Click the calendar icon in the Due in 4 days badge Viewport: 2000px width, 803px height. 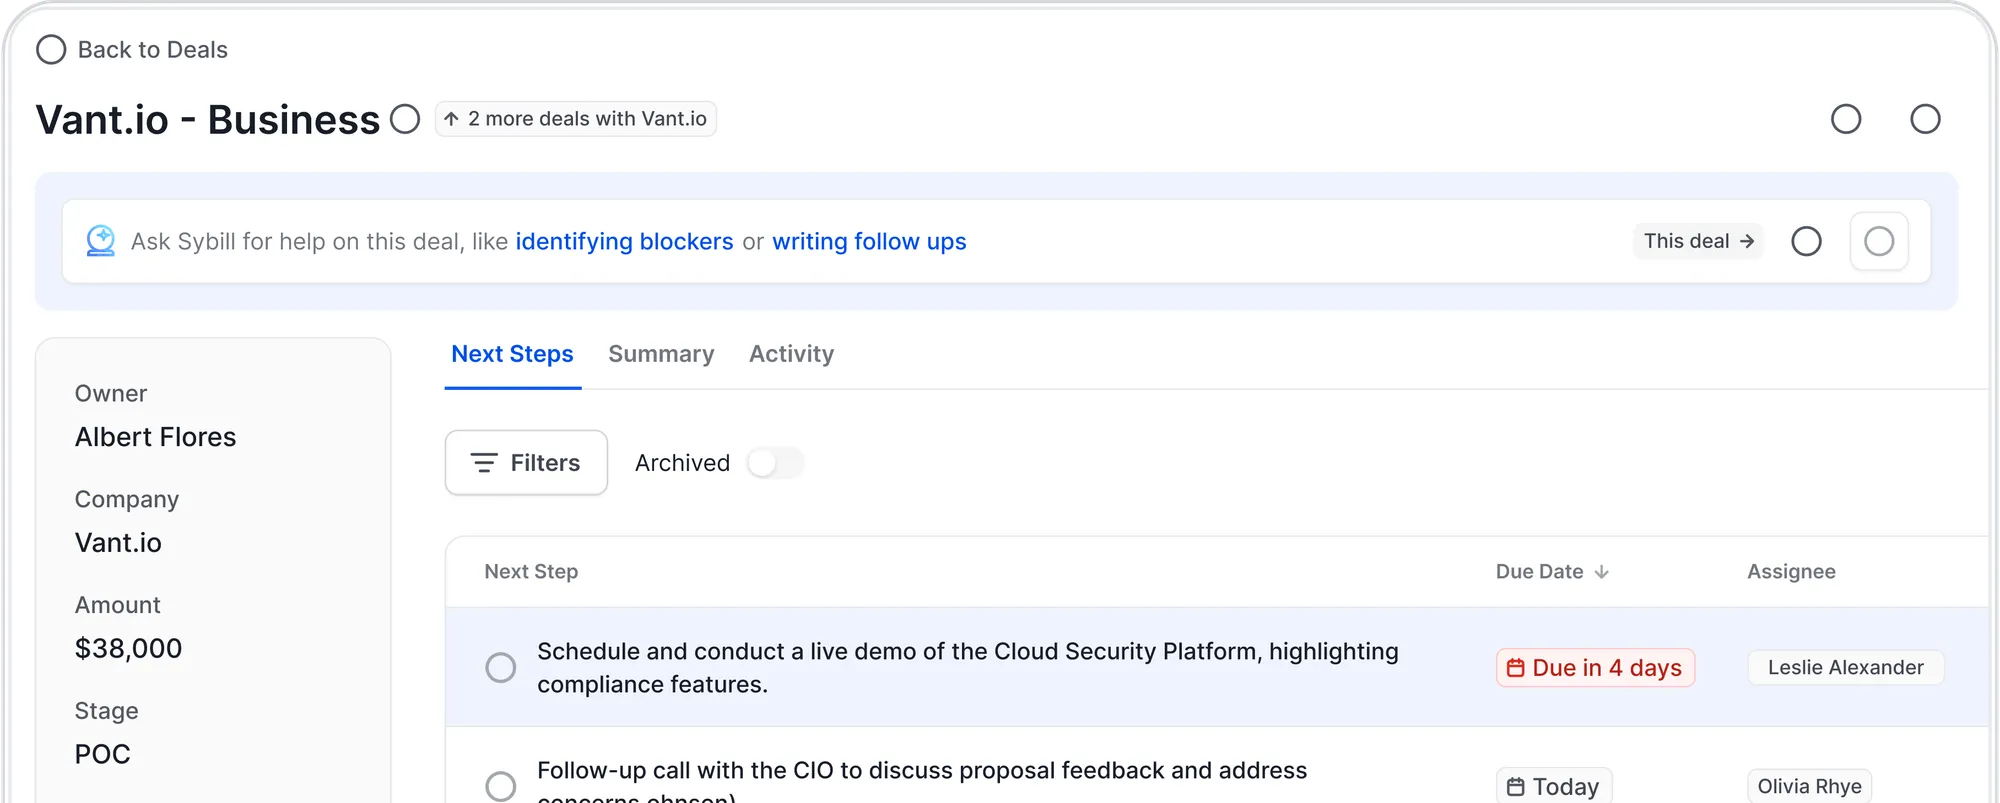(x=1516, y=668)
